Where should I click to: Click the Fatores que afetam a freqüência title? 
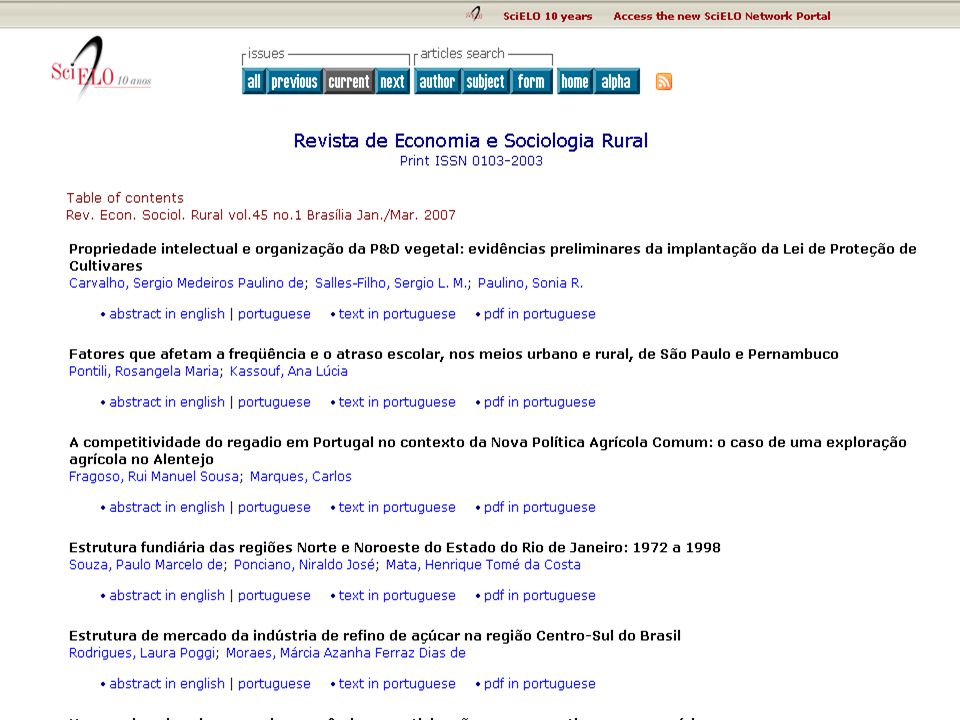pos(454,354)
